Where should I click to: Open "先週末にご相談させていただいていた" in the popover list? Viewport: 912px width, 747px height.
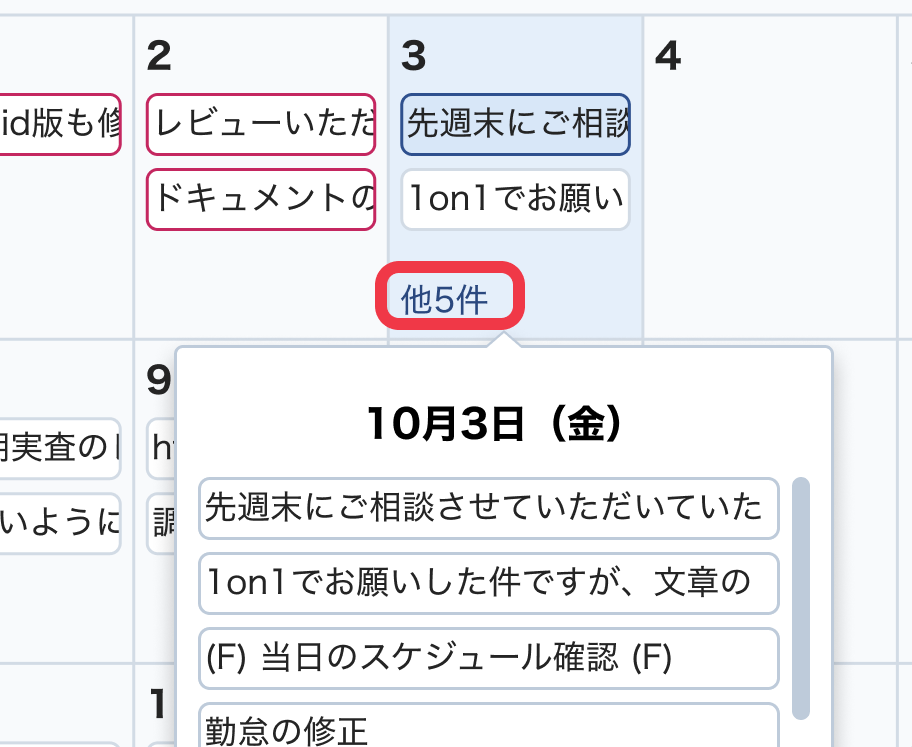[x=488, y=507]
